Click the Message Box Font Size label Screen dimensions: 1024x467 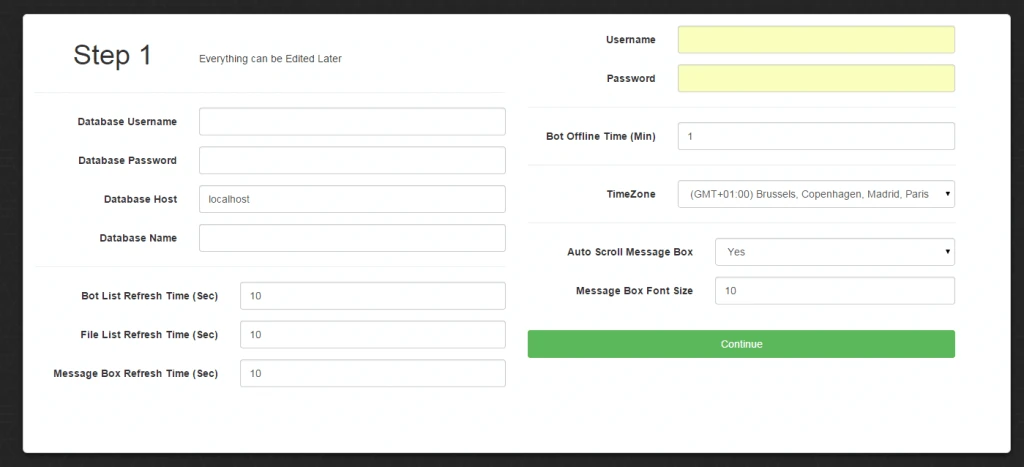pyautogui.click(x=634, y=291)
